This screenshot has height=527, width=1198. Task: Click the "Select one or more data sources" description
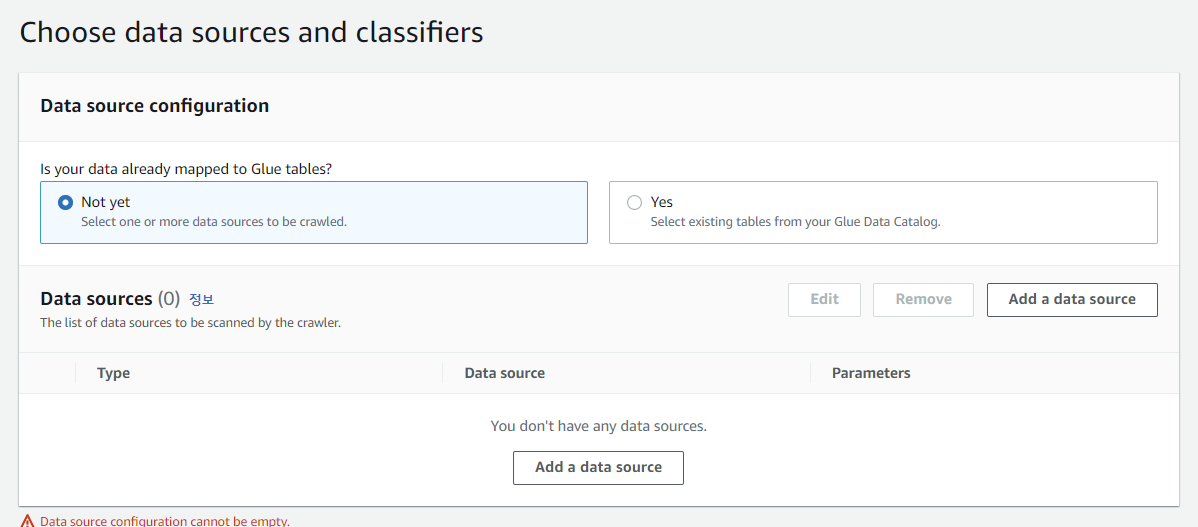point(214,222)
